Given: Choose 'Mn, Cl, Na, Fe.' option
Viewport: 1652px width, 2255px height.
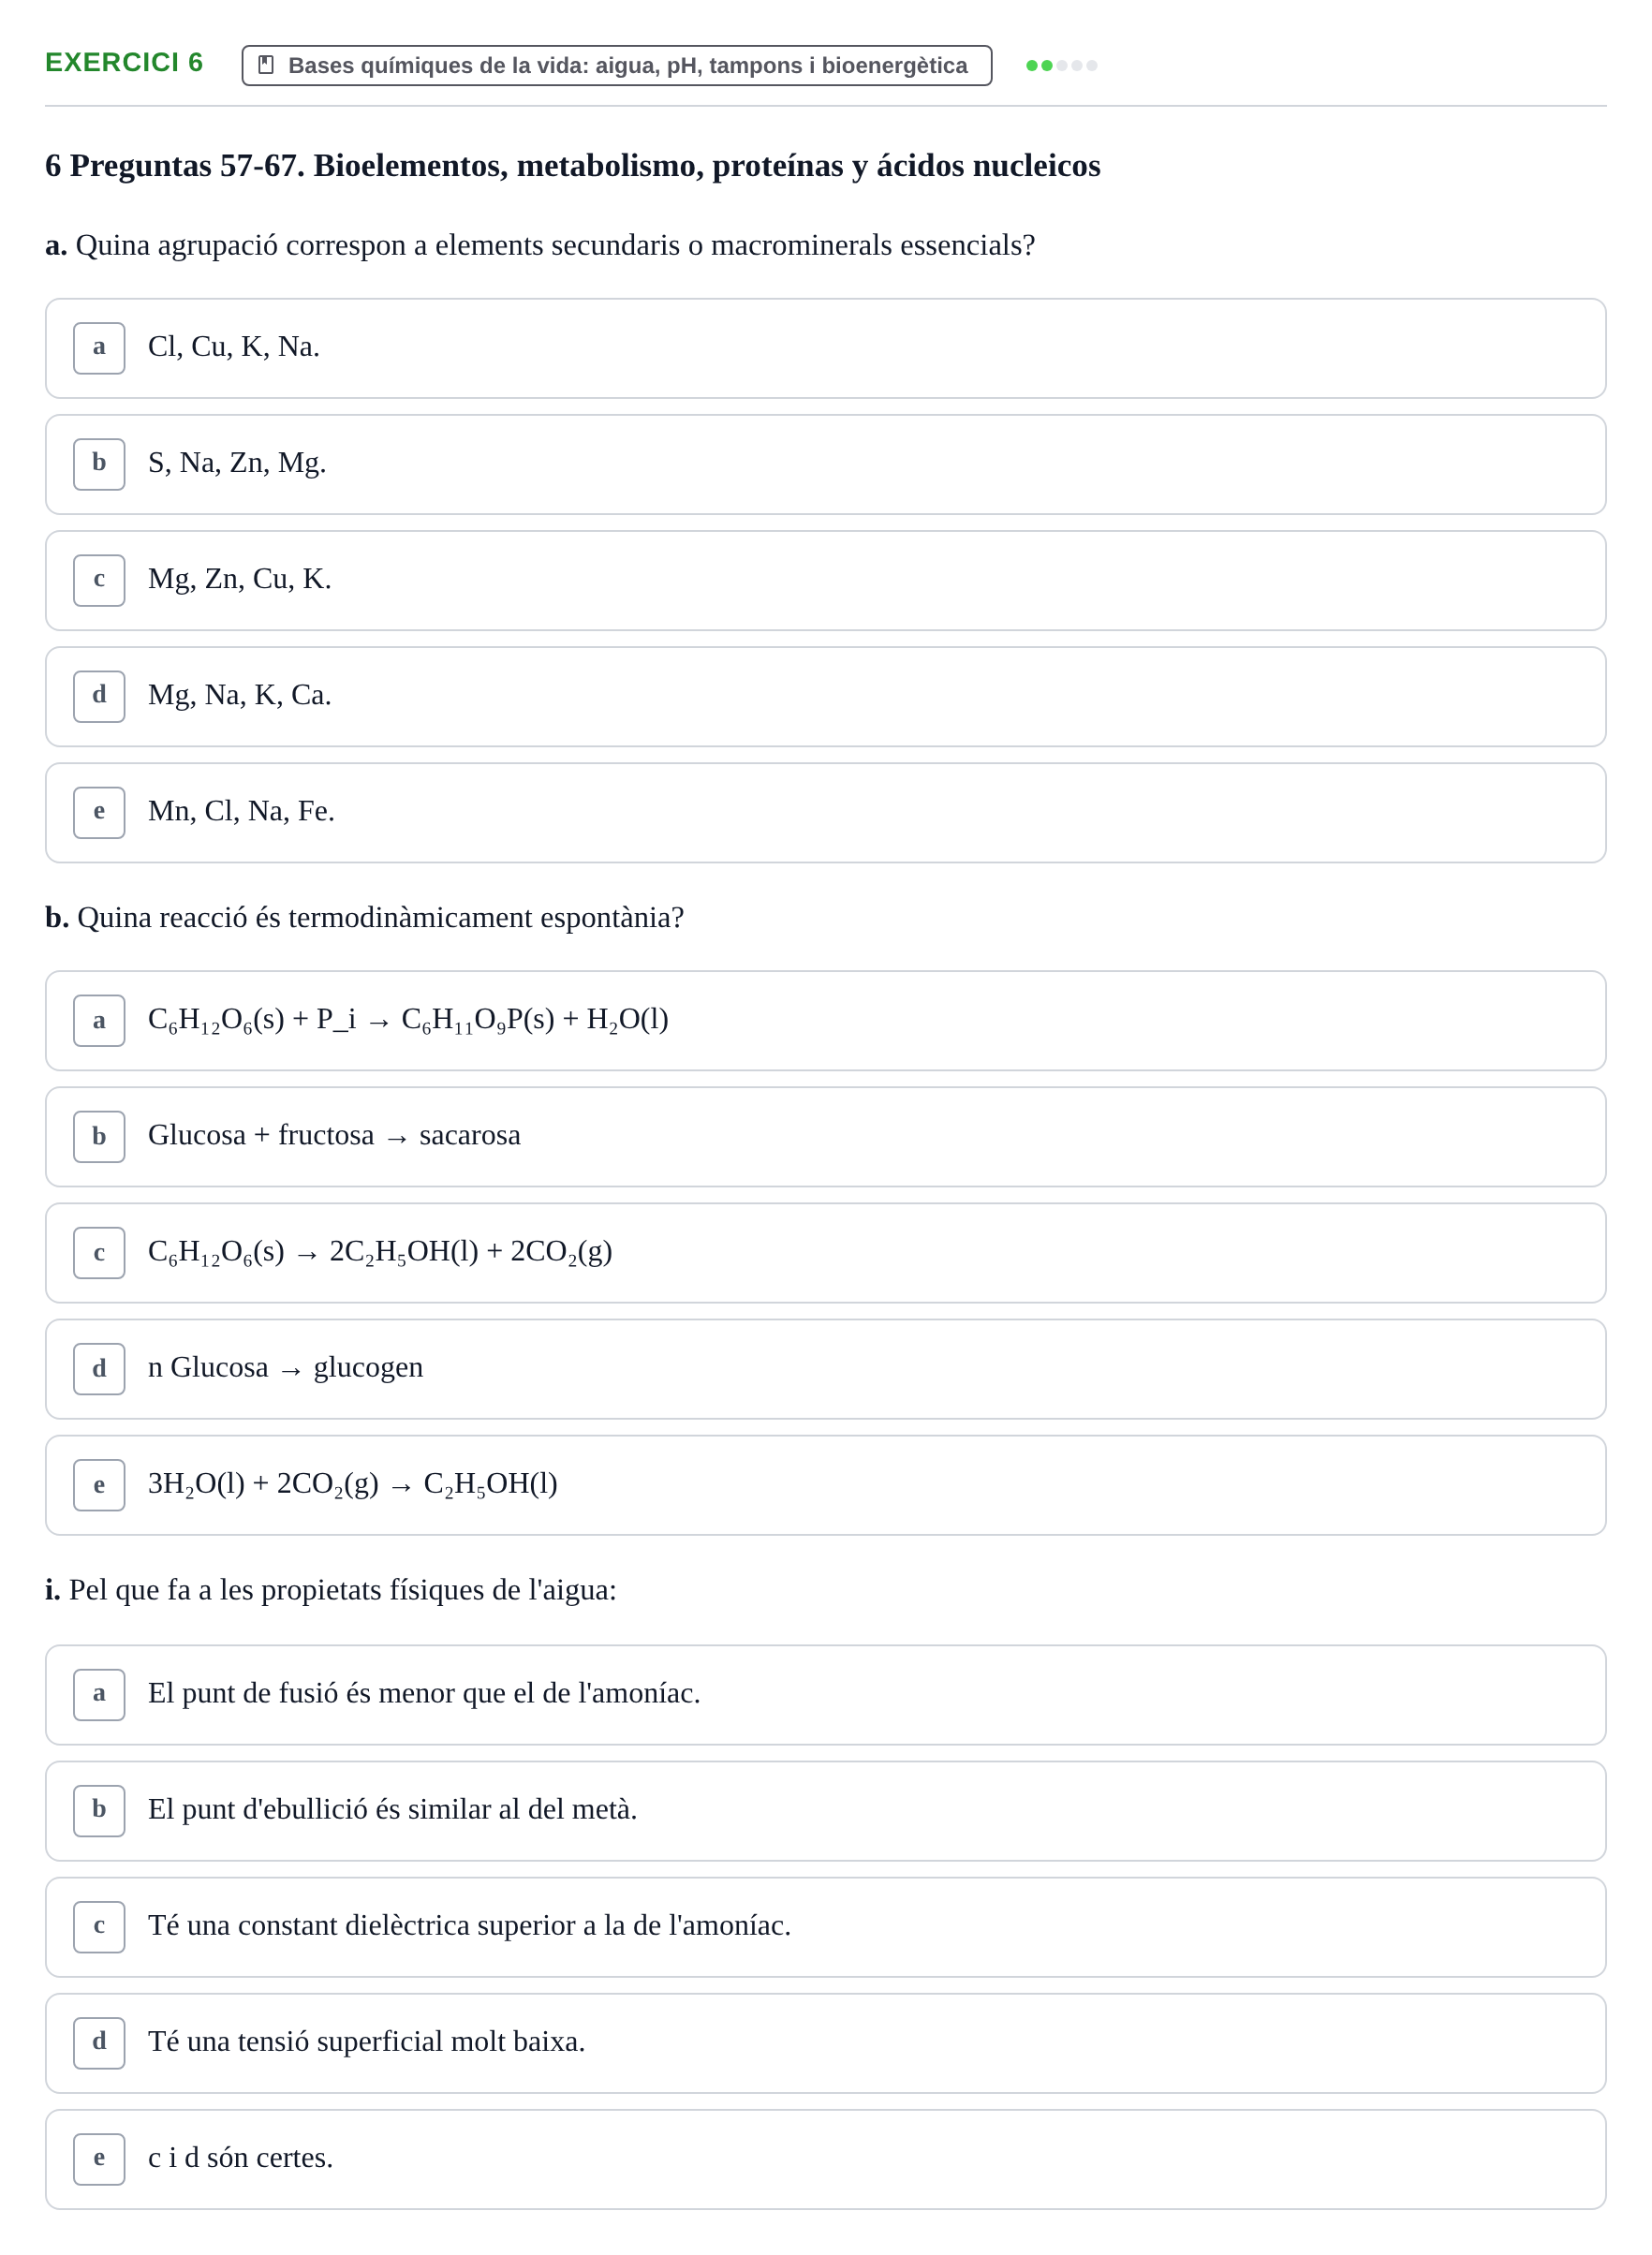Looking at the screenshot, I should [825, 812].
